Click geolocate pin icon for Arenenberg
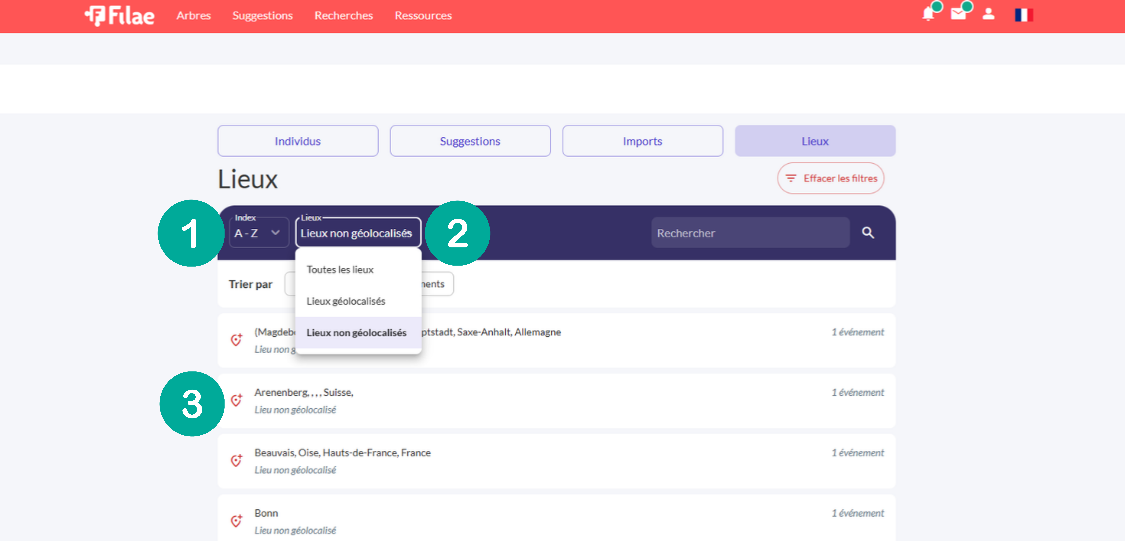This screenshot has height=541, width=1125. [236, 400]
